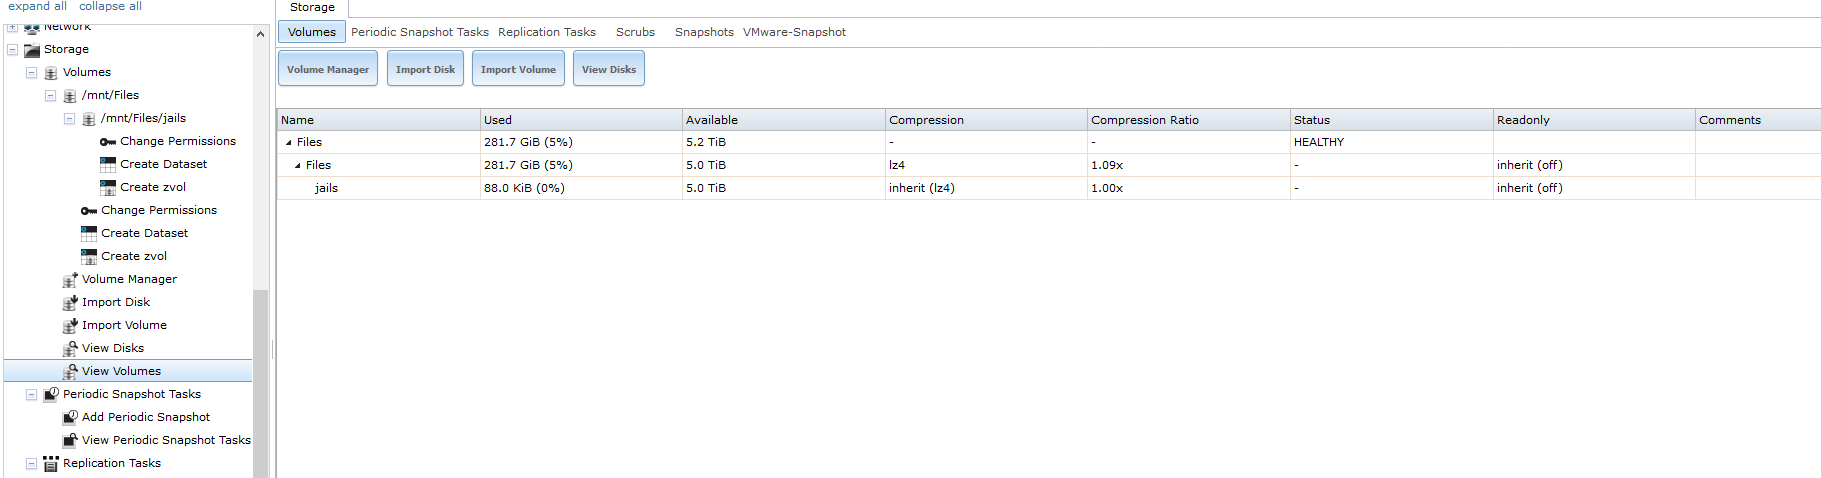
Task: Click the Volumes tree node icon
Action: tap(51, 72)
